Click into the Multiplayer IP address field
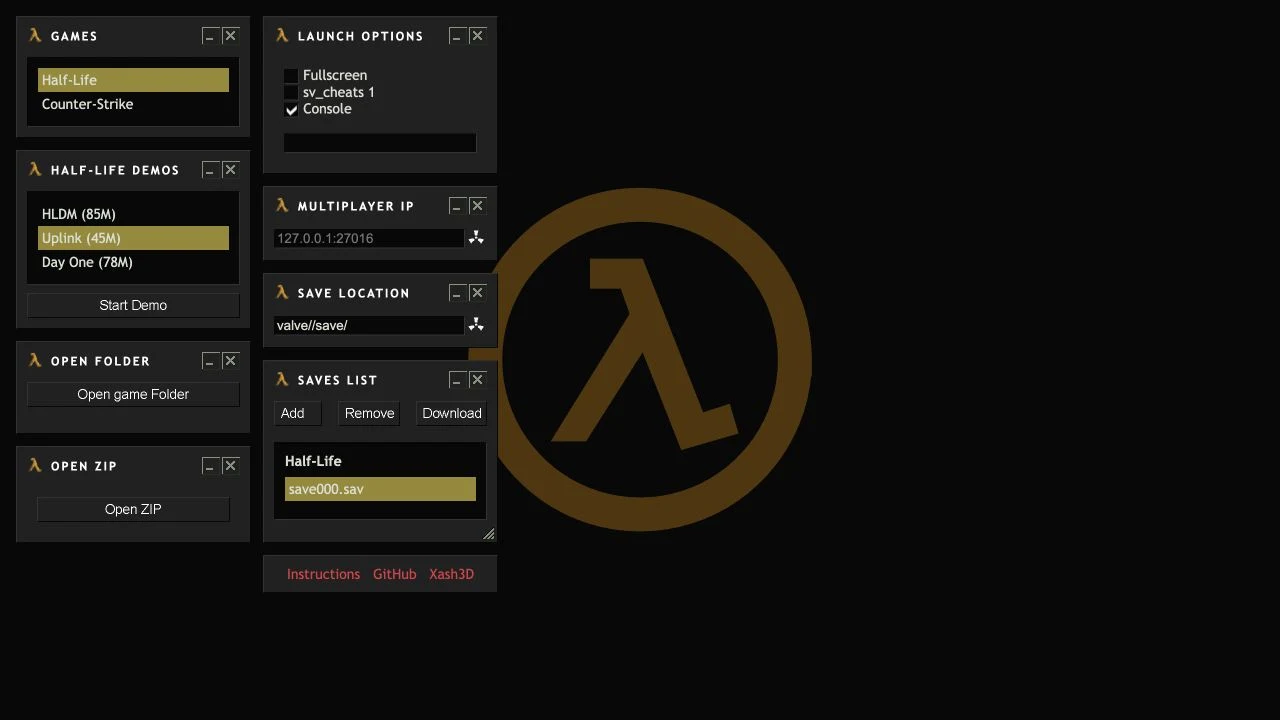The width and height of the screenshot is (1280, 720). (369, 238)
